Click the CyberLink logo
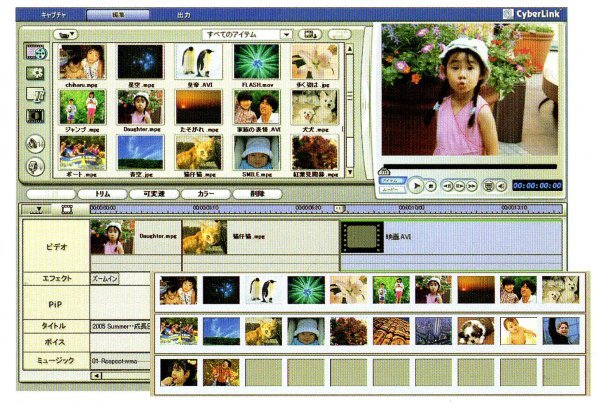600x405 pixels. pyautogui.click(x=532, y=15)
